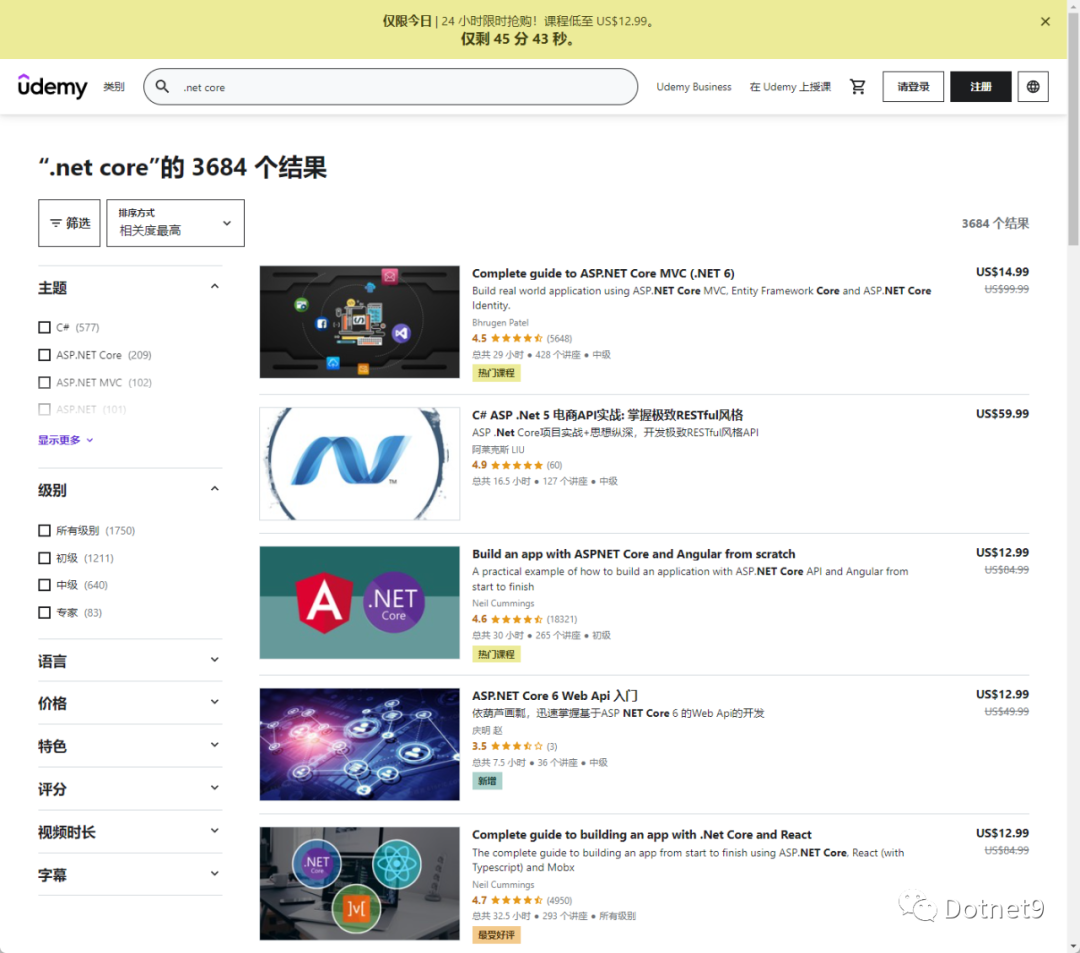Close the yellow promotion banner
The width and height of the screenshot is (1080, 953).
(x=1045, y=21)
